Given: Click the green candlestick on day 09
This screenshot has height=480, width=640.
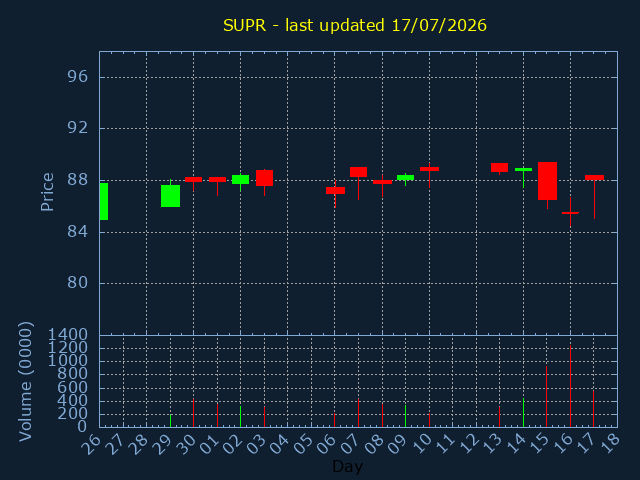Looking at the screenshot, I should [x=405, y=178].
